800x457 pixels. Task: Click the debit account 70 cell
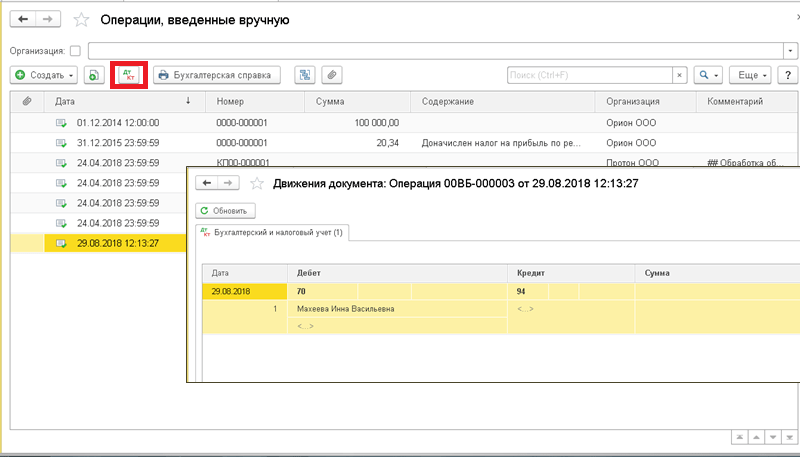[322, 292]
